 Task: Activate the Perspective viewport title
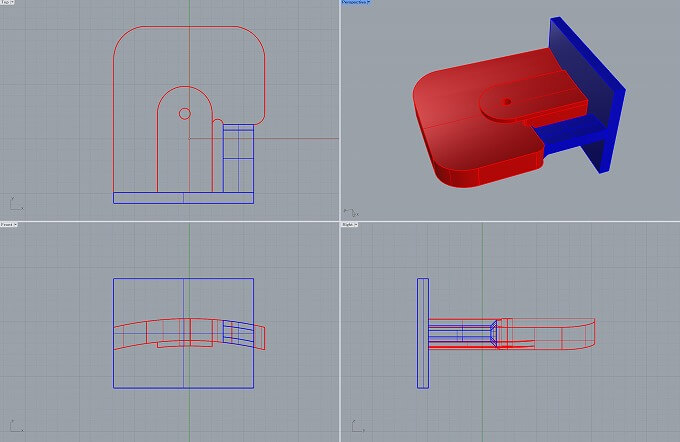355,3
